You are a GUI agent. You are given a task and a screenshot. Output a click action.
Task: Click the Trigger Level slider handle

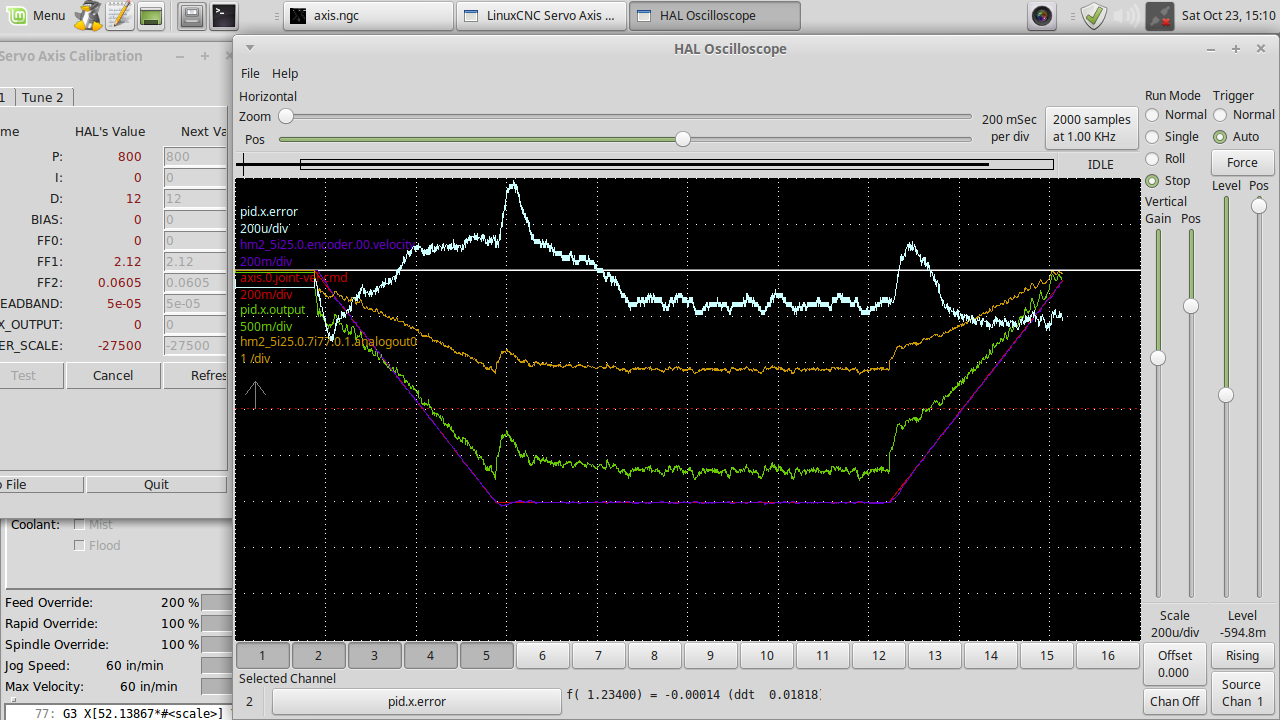pos(1226,396)
